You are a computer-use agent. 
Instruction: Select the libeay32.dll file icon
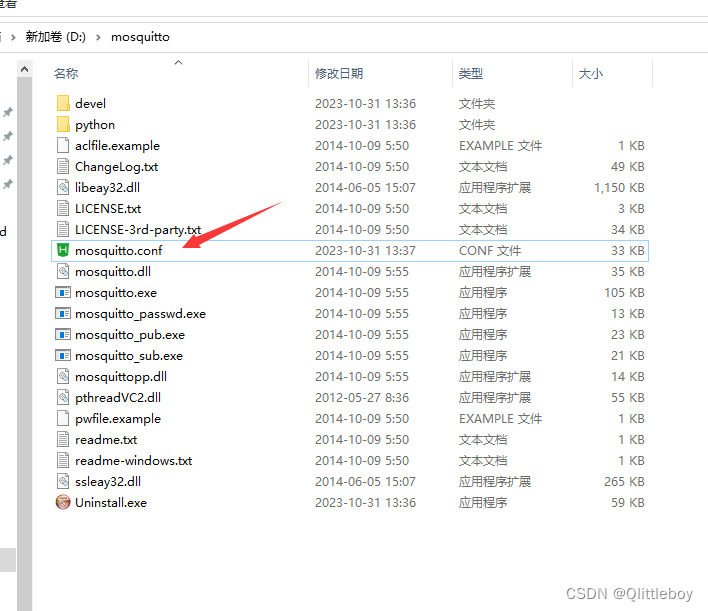click(x=63, y=187)
